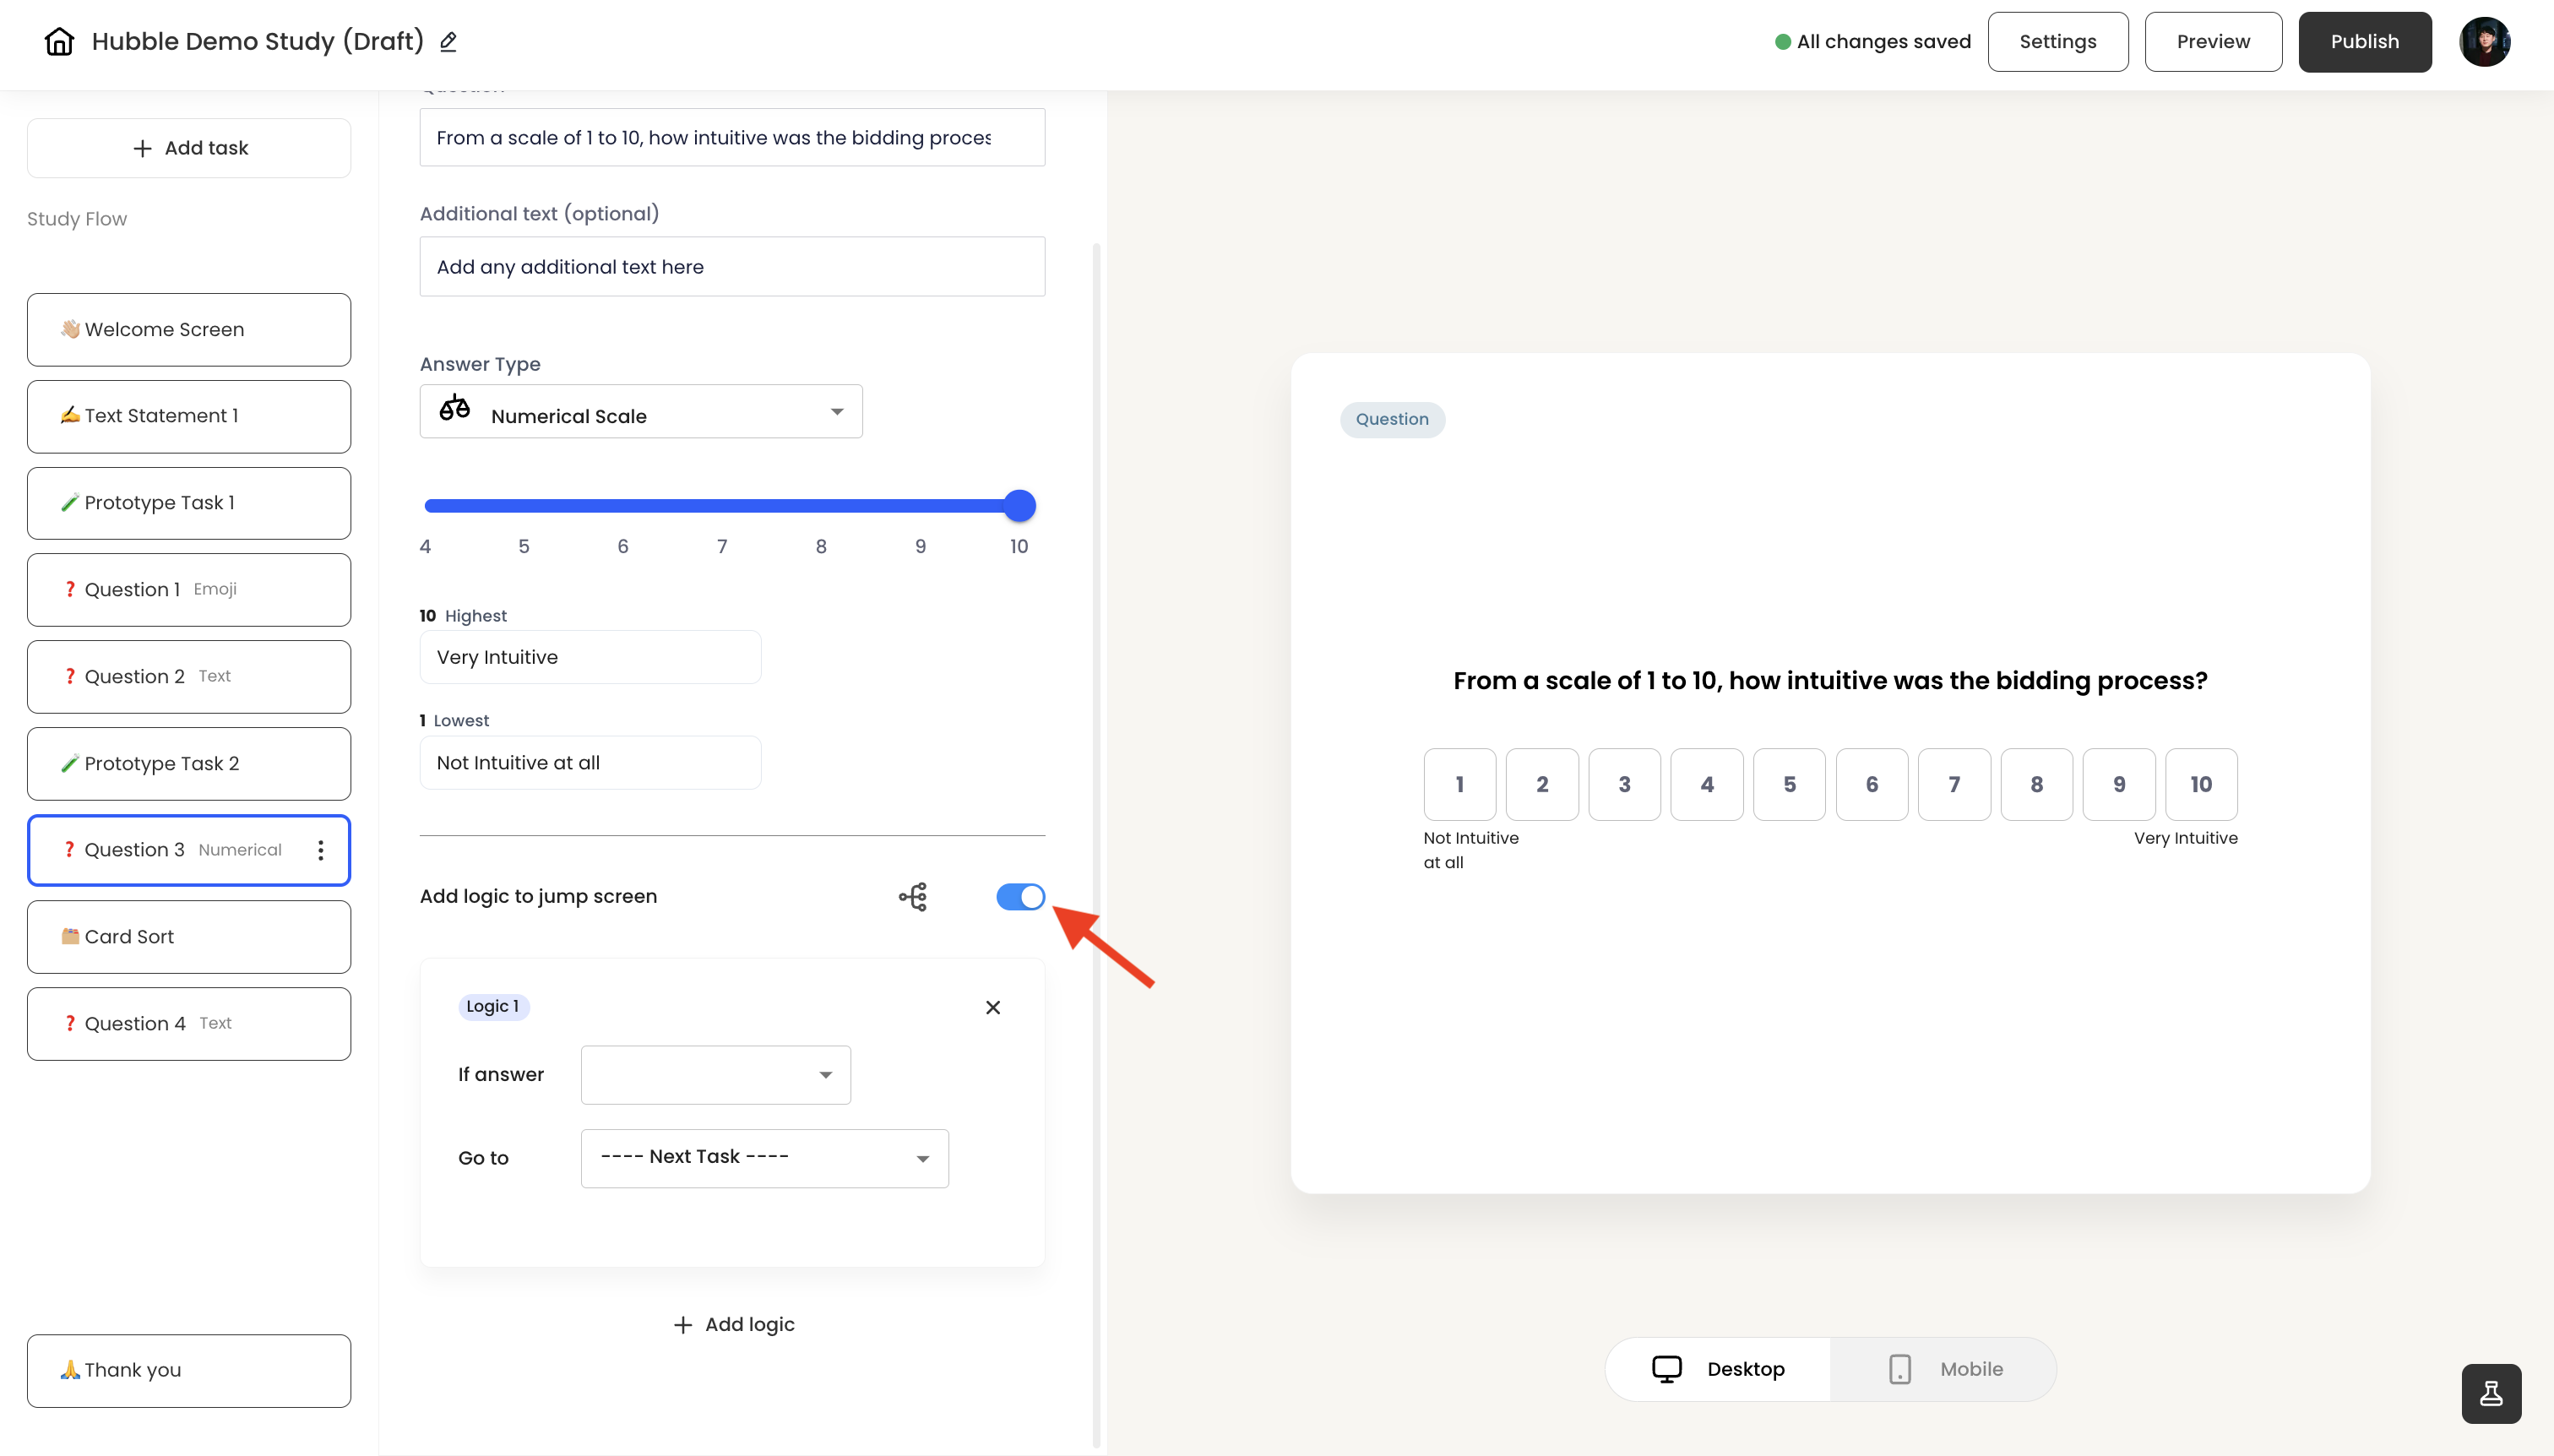
Task: Switch preview to Mobile
Action: coord(1943,1369)
